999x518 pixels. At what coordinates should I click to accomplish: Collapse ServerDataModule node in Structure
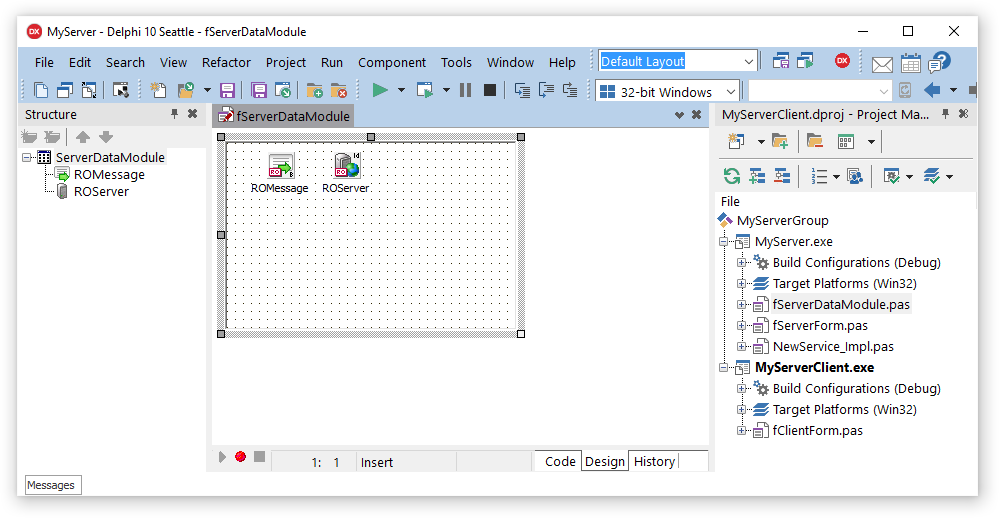[27, 157]
